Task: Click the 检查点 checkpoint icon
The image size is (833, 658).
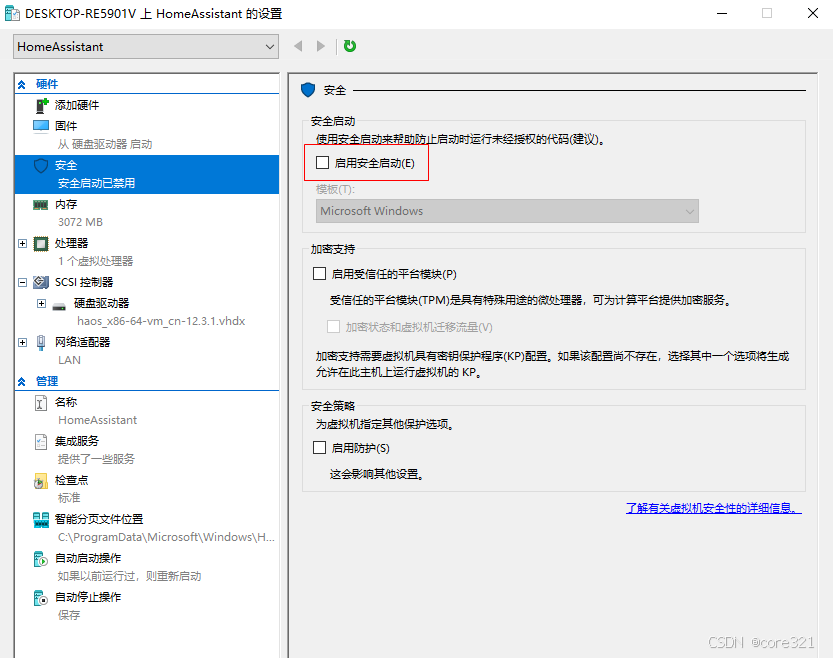Action: [41, 481]
